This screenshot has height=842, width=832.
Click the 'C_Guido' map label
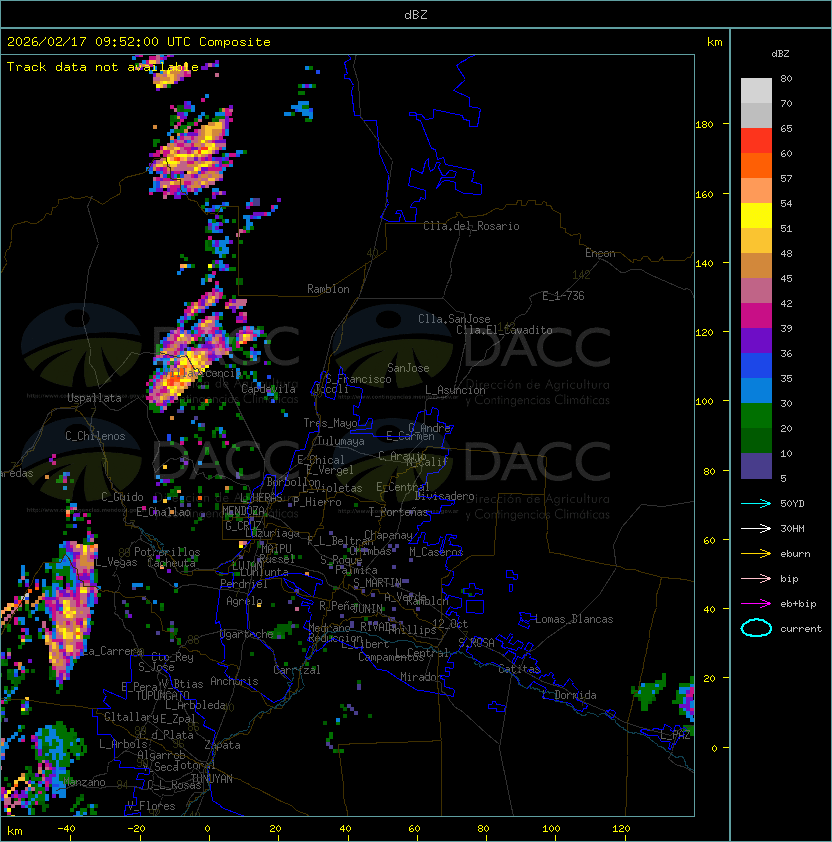[122, 497]
